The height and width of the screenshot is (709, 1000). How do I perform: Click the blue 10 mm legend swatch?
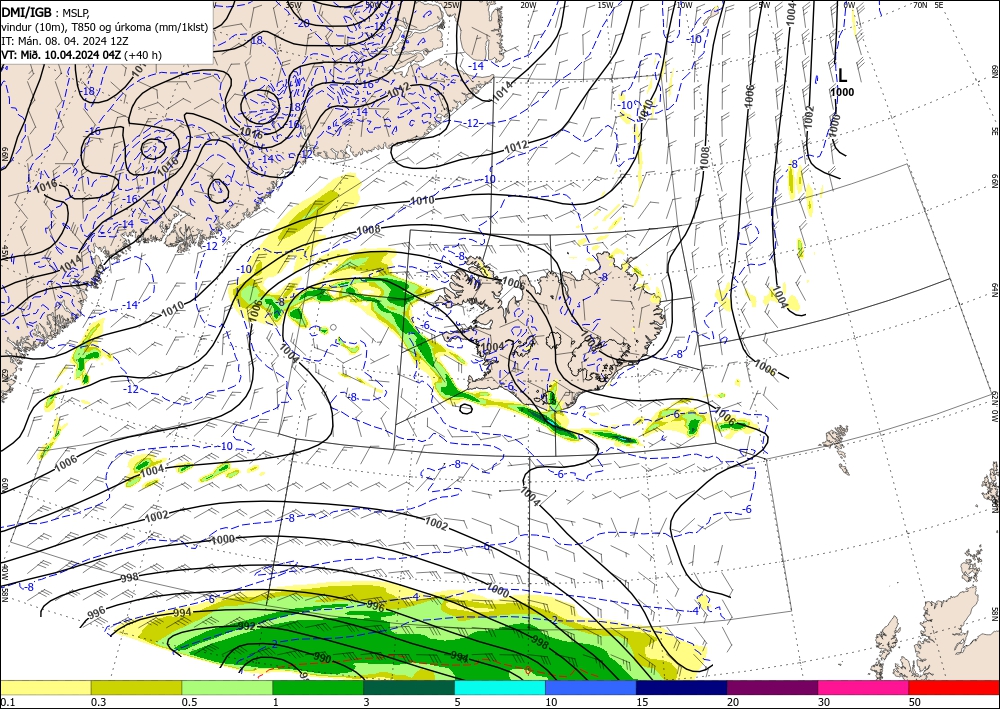click(x=591, y=687)
